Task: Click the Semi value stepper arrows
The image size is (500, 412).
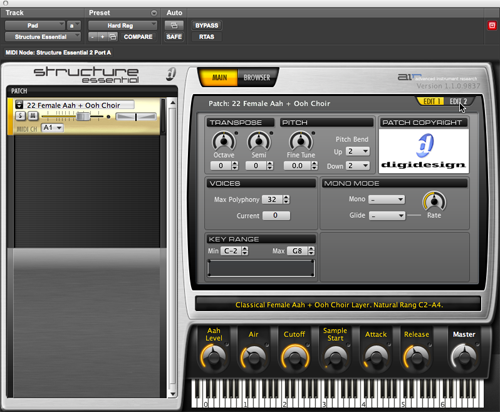Action: pyautogui.click(x=270, y=166)
